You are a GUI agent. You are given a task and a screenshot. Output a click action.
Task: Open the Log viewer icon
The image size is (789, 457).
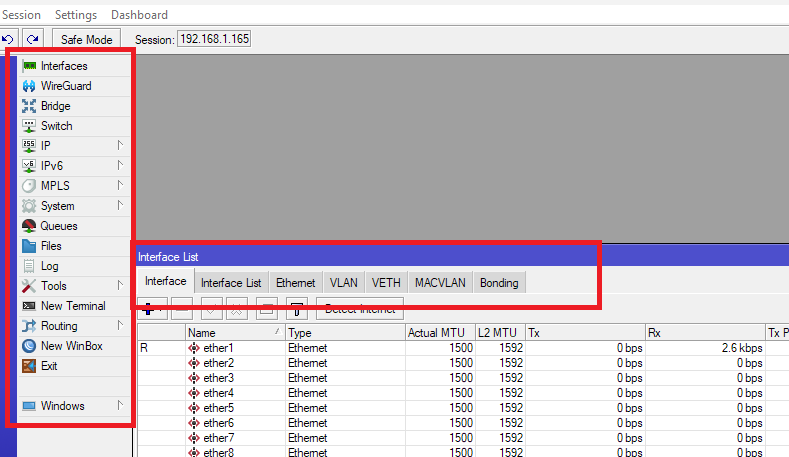pos(29,266)
